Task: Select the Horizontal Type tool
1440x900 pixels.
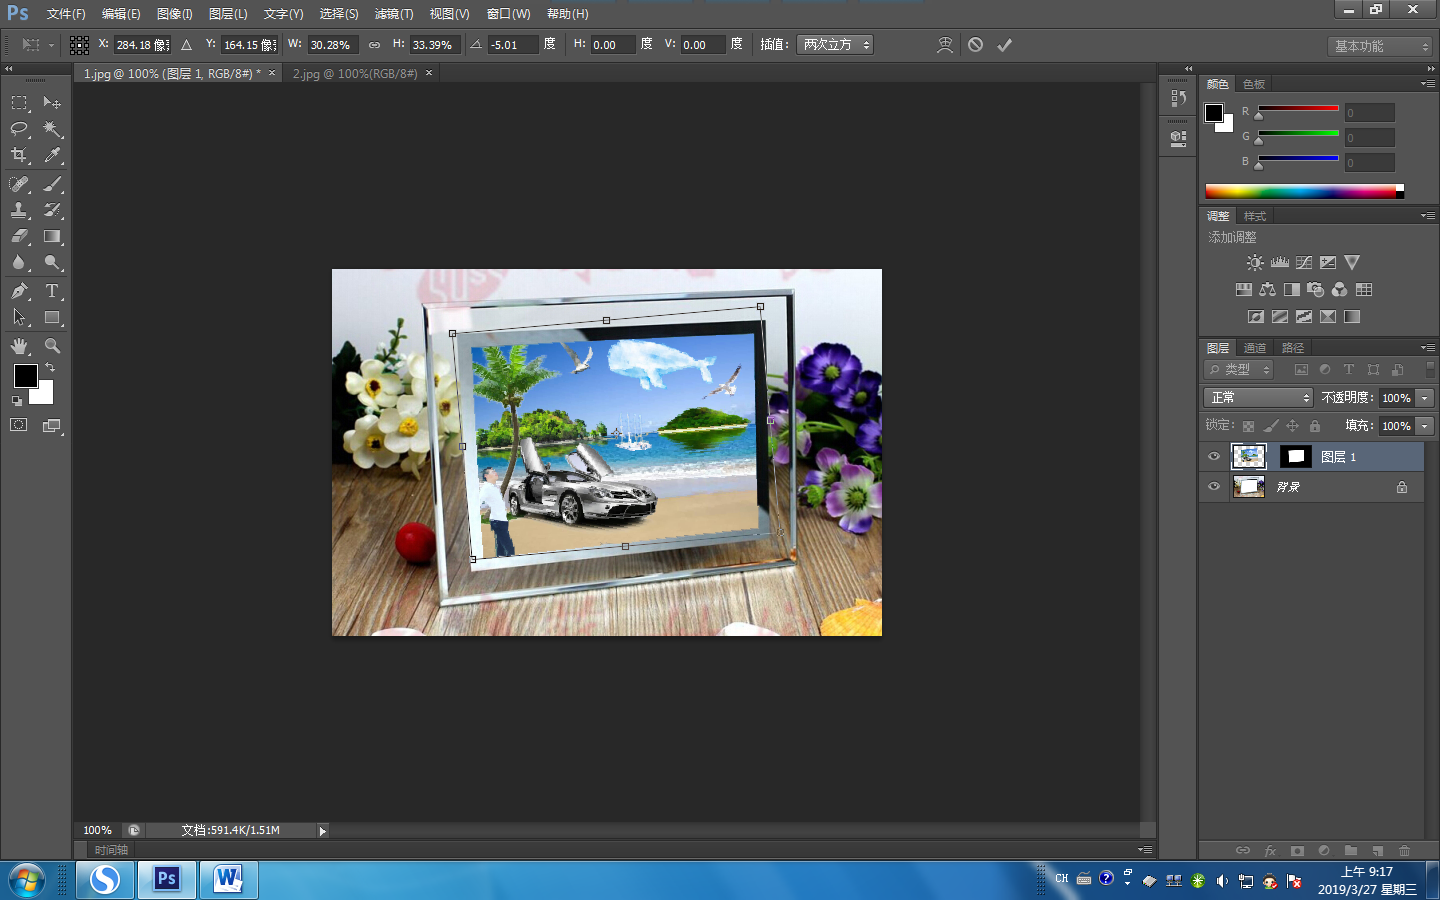Action: click(52, 291)
